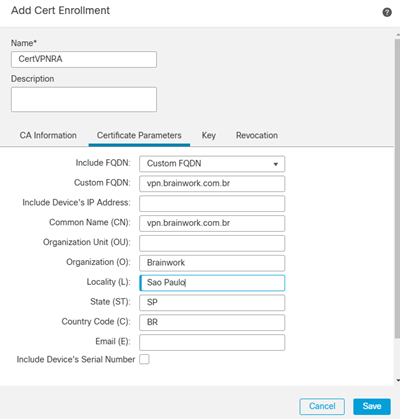Click the Custom FQDN input field
This screenshot has height=419, width=400.
point(212,184)
